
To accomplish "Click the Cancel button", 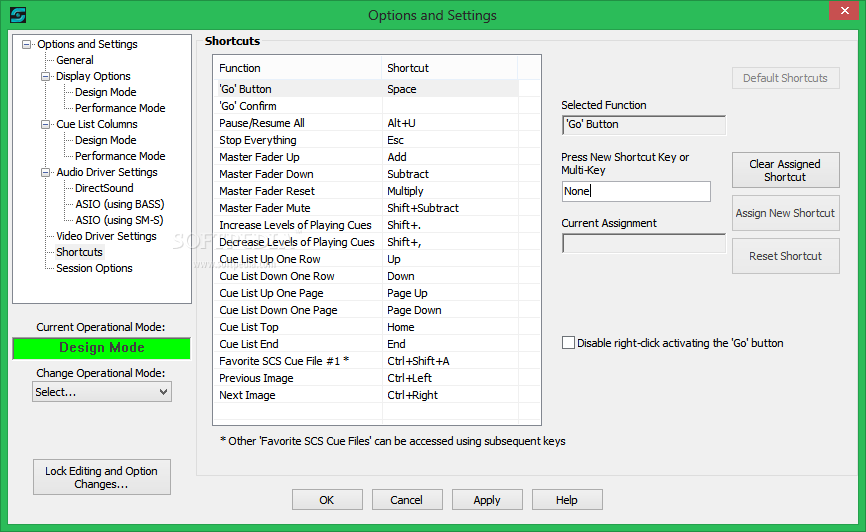I will [x=407, y=500].
